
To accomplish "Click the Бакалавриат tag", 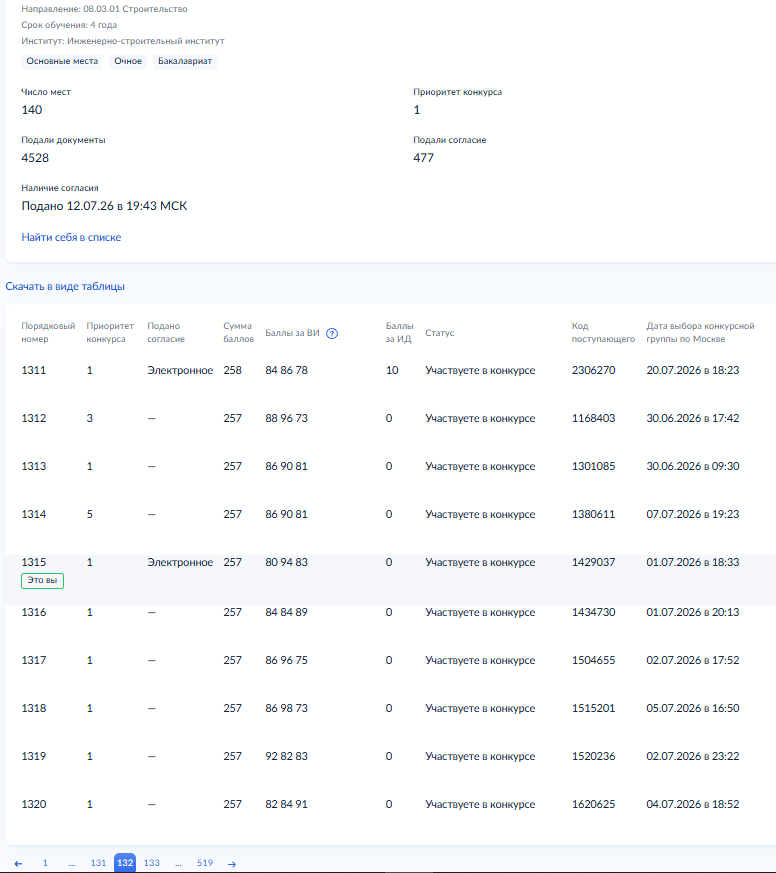I will (185, 61).
